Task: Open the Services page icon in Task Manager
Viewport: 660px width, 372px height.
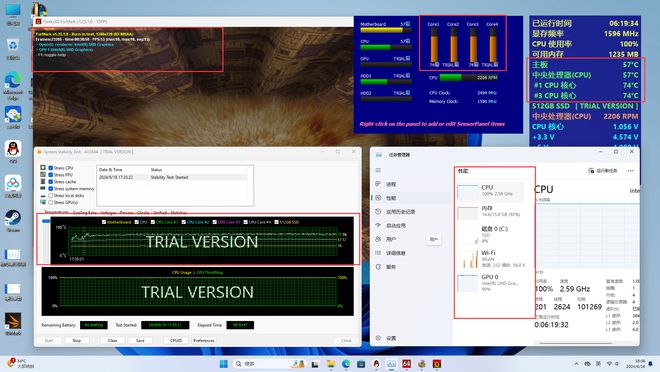Action: pos(378,267)
